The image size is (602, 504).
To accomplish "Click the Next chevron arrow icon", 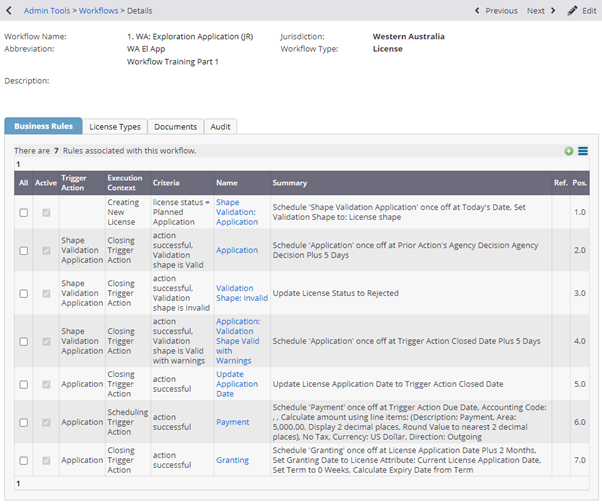I will point(553,10).
